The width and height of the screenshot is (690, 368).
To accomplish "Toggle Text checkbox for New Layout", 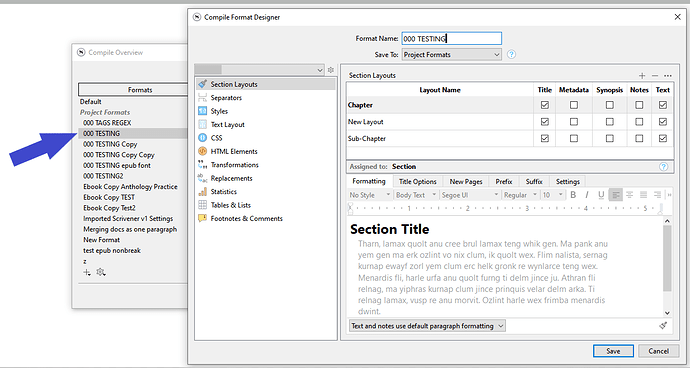I will click(x=663, y=122).
